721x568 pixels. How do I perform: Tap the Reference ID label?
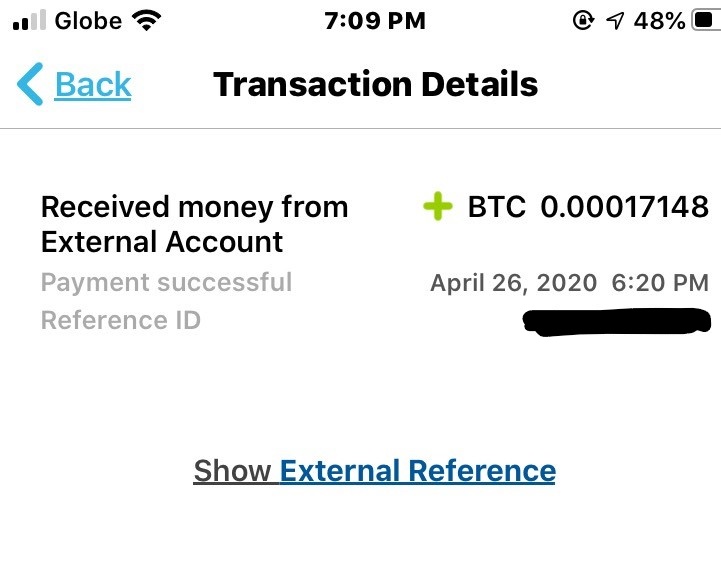(x=120, y=320)
